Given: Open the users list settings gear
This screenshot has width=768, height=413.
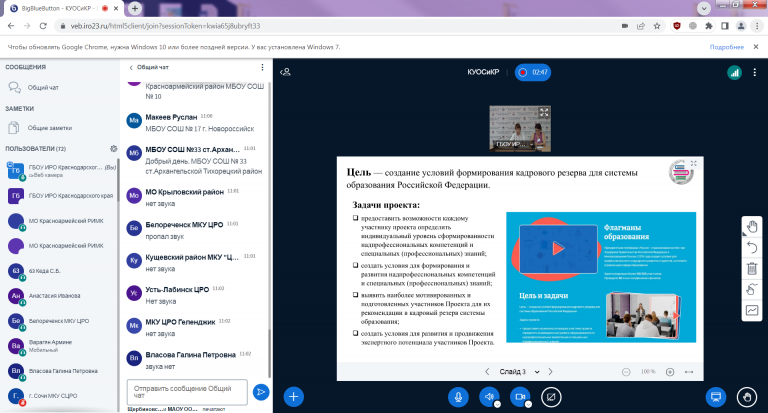Looking at the screenshot, I should click(113, 148).
